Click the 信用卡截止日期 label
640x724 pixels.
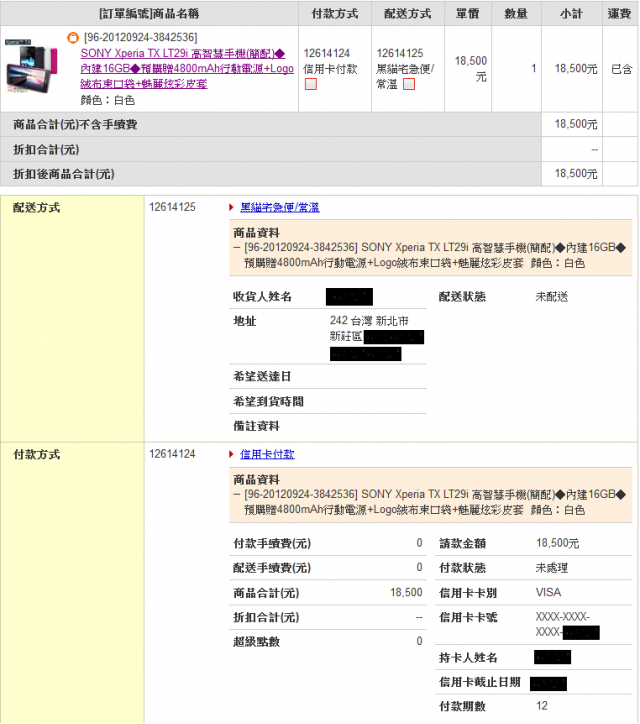480,682
